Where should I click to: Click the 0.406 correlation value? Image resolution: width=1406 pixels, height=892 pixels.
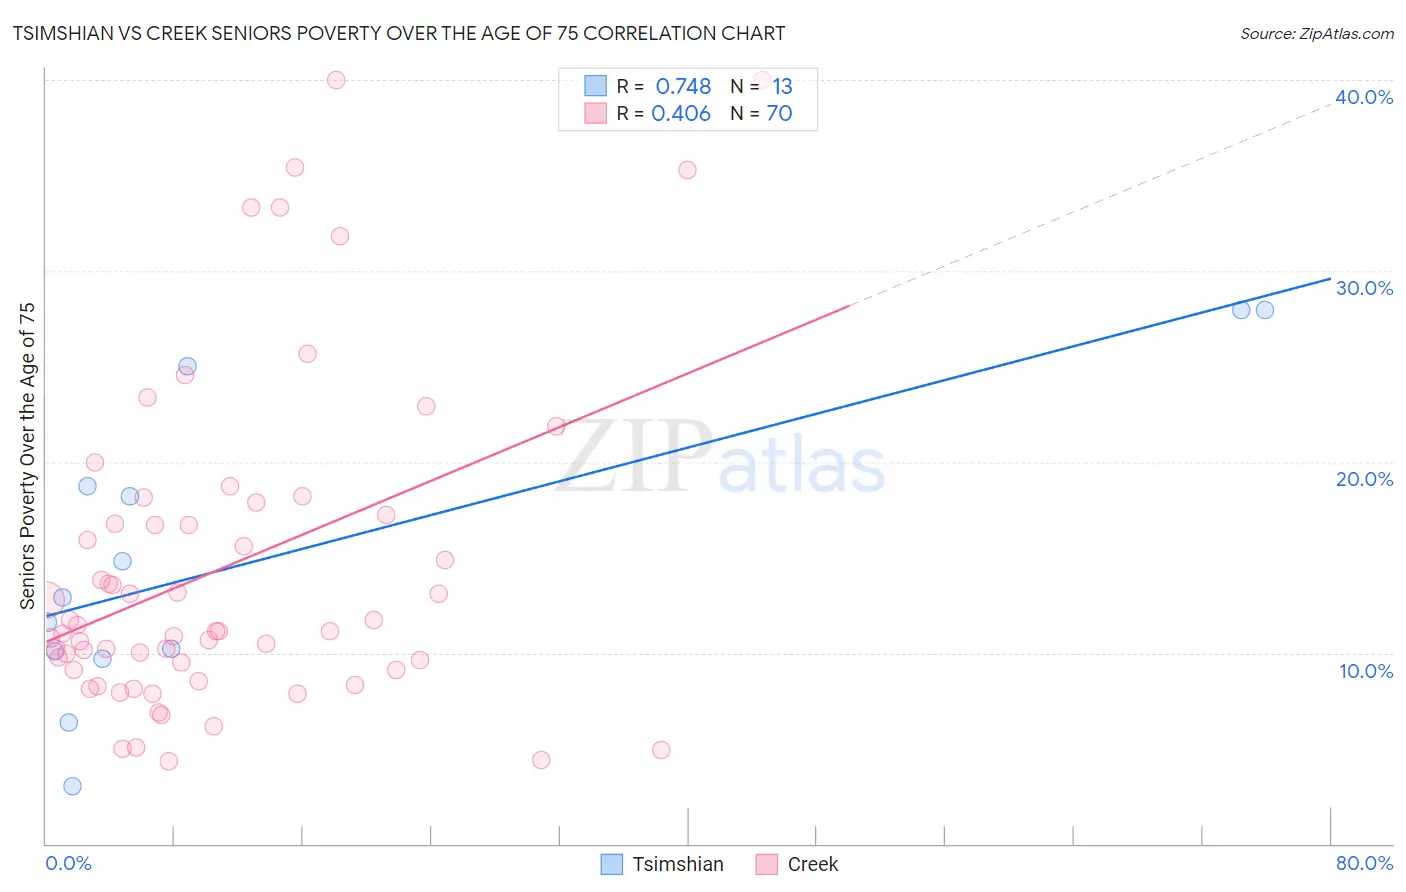681,113
